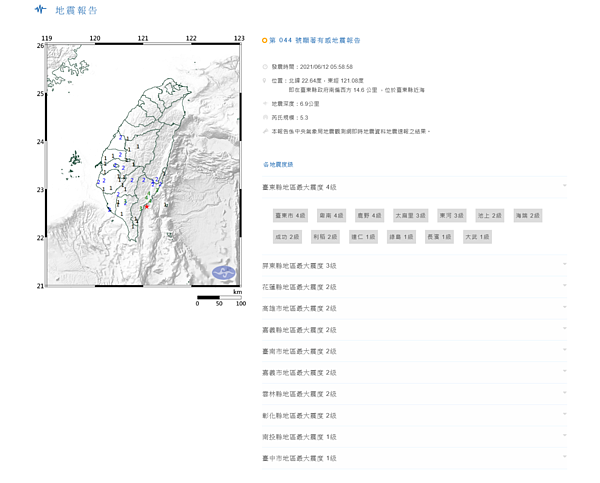The image size is (600, 483).
Task: Collapse the 臺東縣地區最大震度 4級 section
Action: (x=414, y=187)
